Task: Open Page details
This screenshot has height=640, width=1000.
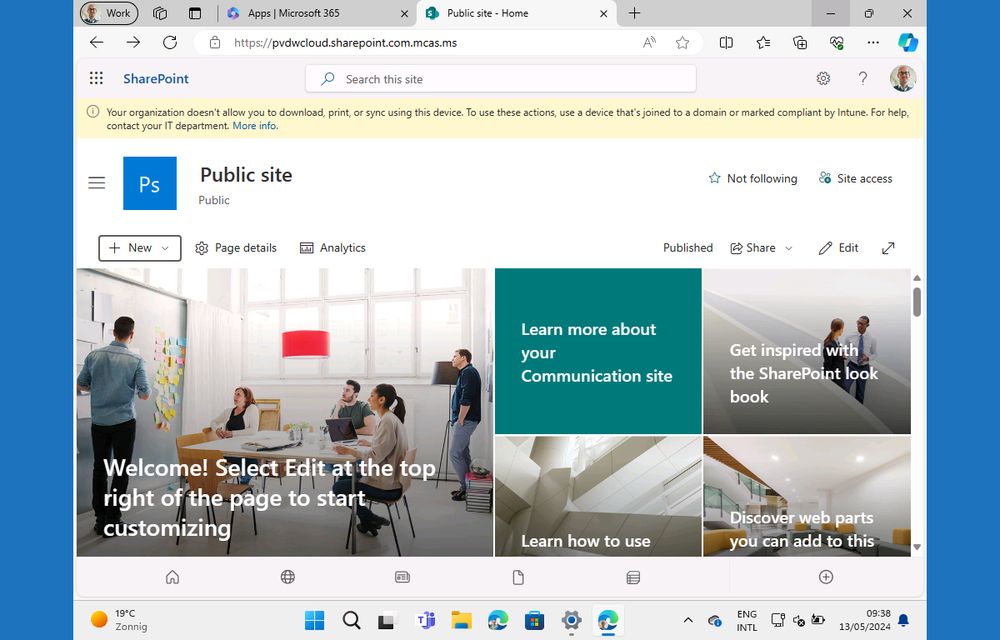Action: 236,248
